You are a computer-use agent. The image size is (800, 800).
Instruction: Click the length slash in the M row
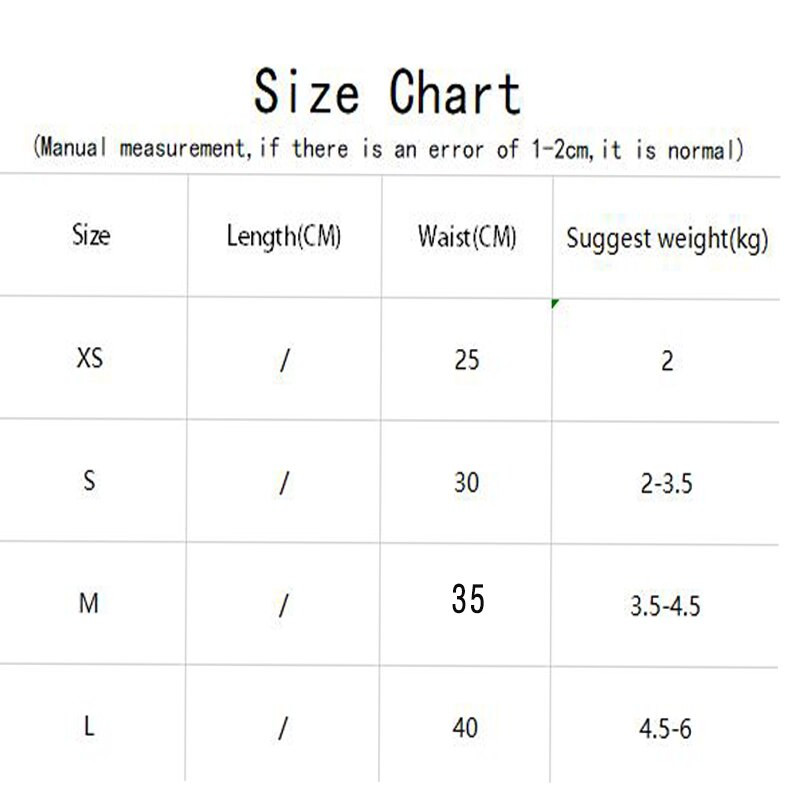click(284, 605)
